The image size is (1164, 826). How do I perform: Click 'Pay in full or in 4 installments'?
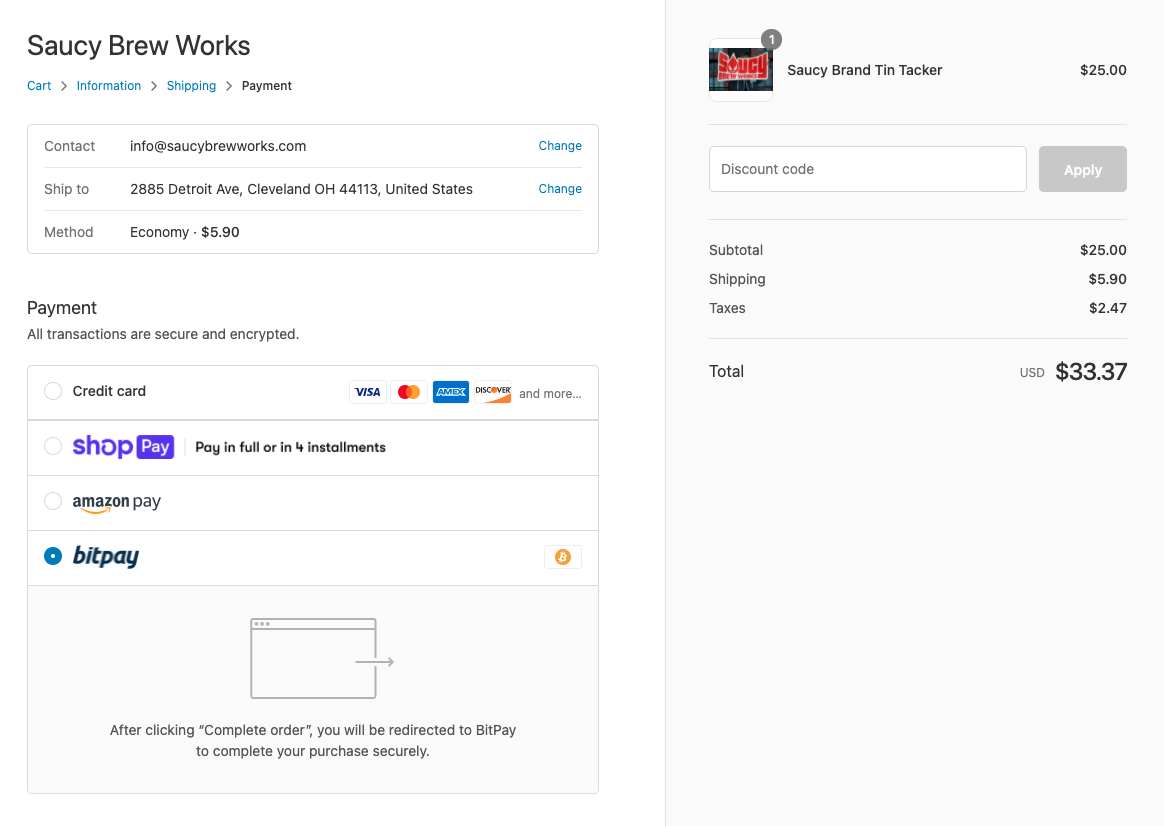290,447
